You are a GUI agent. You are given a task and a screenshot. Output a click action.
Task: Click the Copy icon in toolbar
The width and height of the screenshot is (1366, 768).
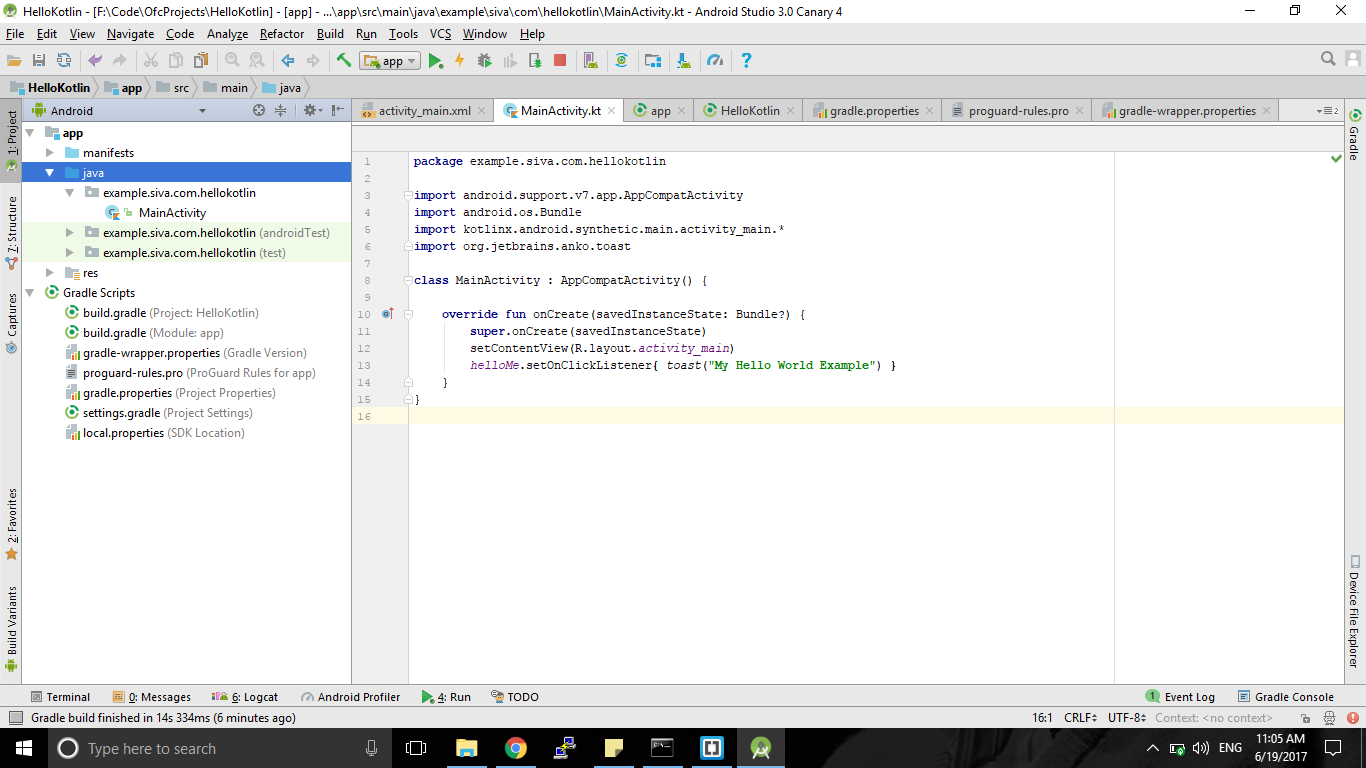(x=175, y=60)
